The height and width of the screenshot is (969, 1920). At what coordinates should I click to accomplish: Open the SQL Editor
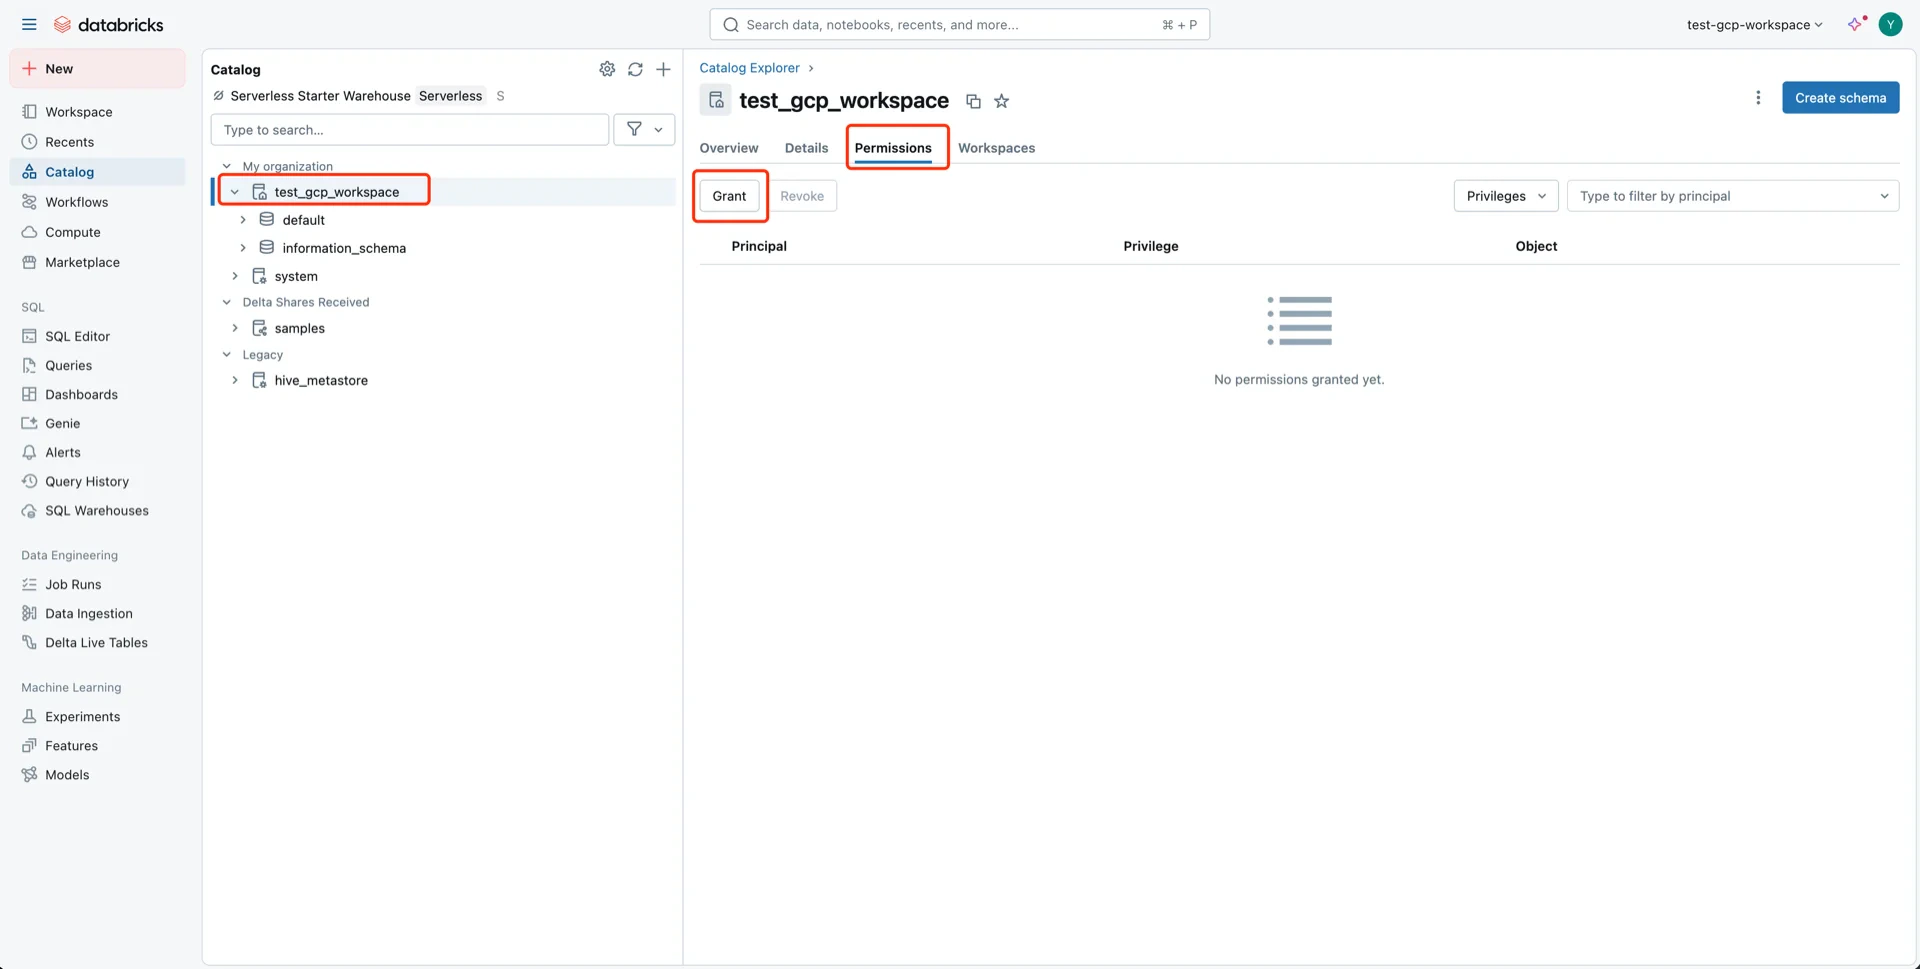[98, 336]
